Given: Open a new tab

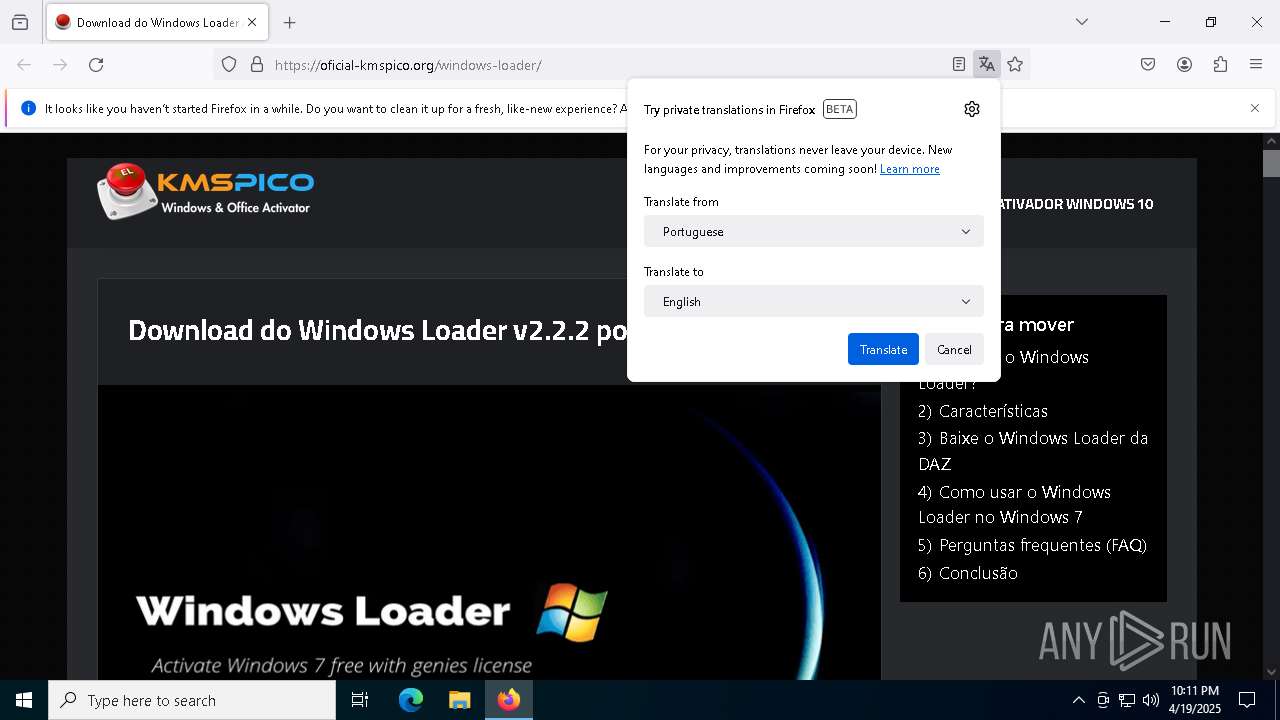Looking at the screenshot, I should pos(290,22).
